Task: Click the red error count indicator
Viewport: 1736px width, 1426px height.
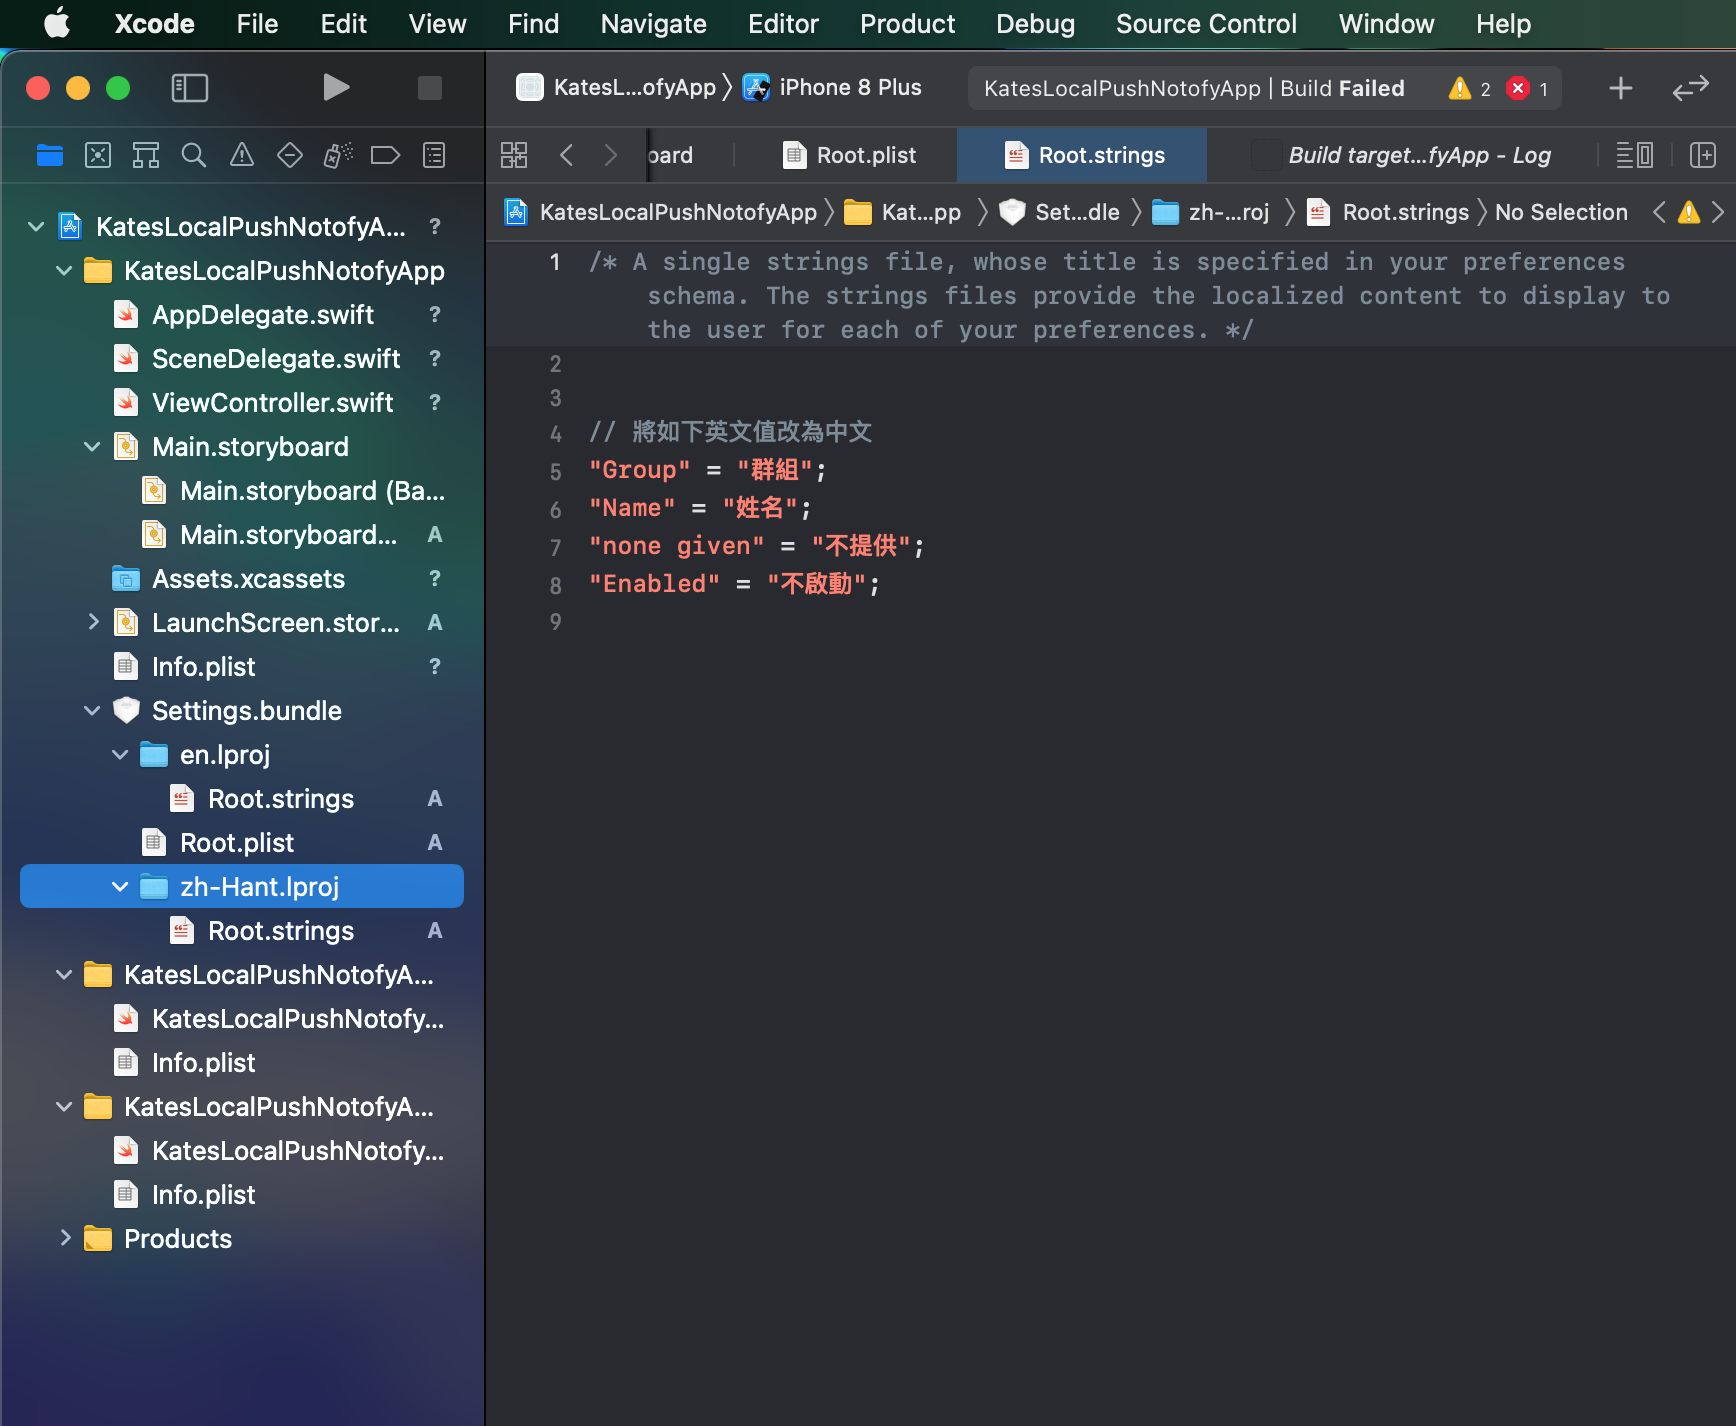Action: tap(1528, 88)
